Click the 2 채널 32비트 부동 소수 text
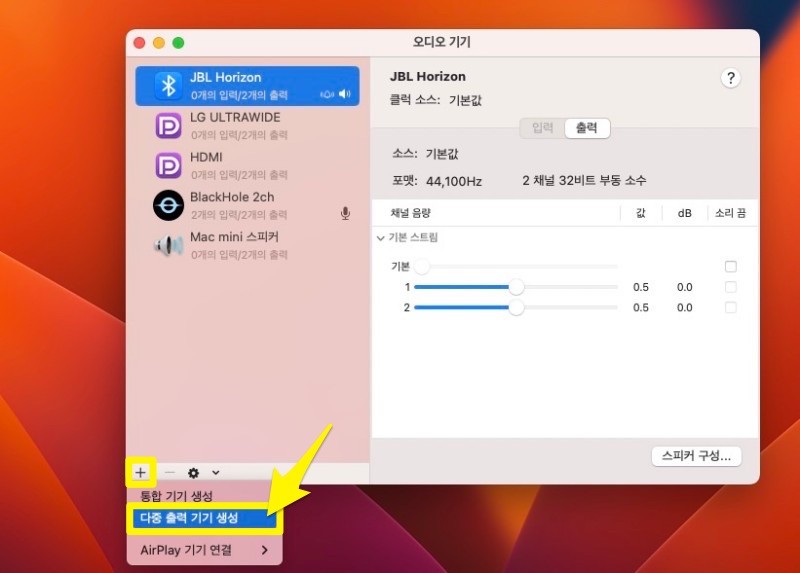 point(584,180)
